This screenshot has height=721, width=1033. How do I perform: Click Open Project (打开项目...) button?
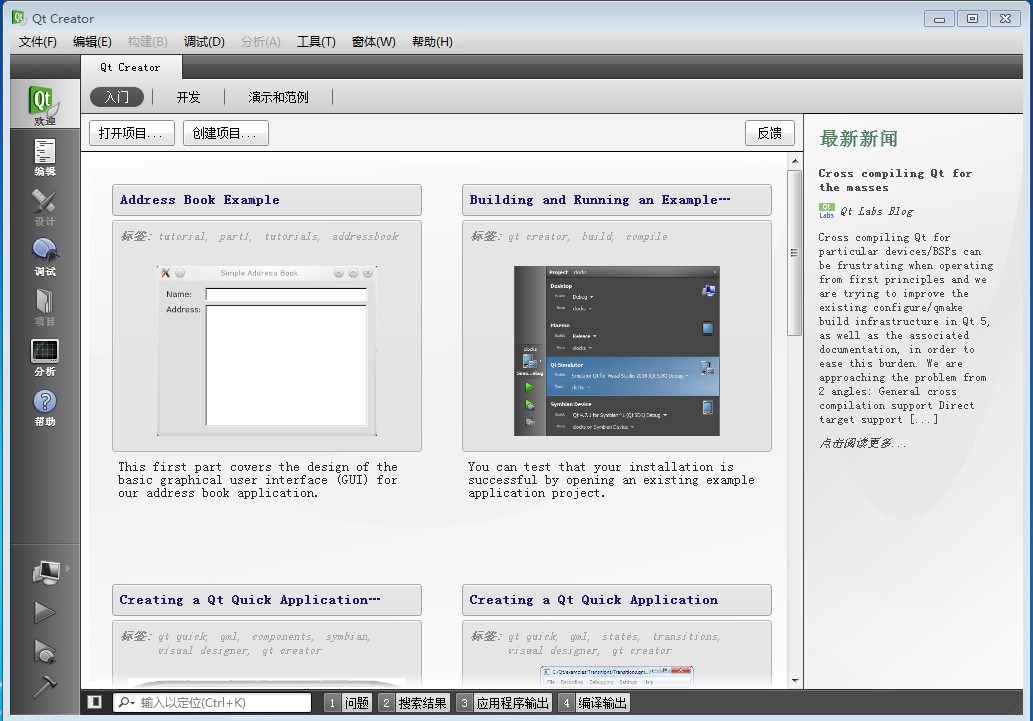(132, 132)
